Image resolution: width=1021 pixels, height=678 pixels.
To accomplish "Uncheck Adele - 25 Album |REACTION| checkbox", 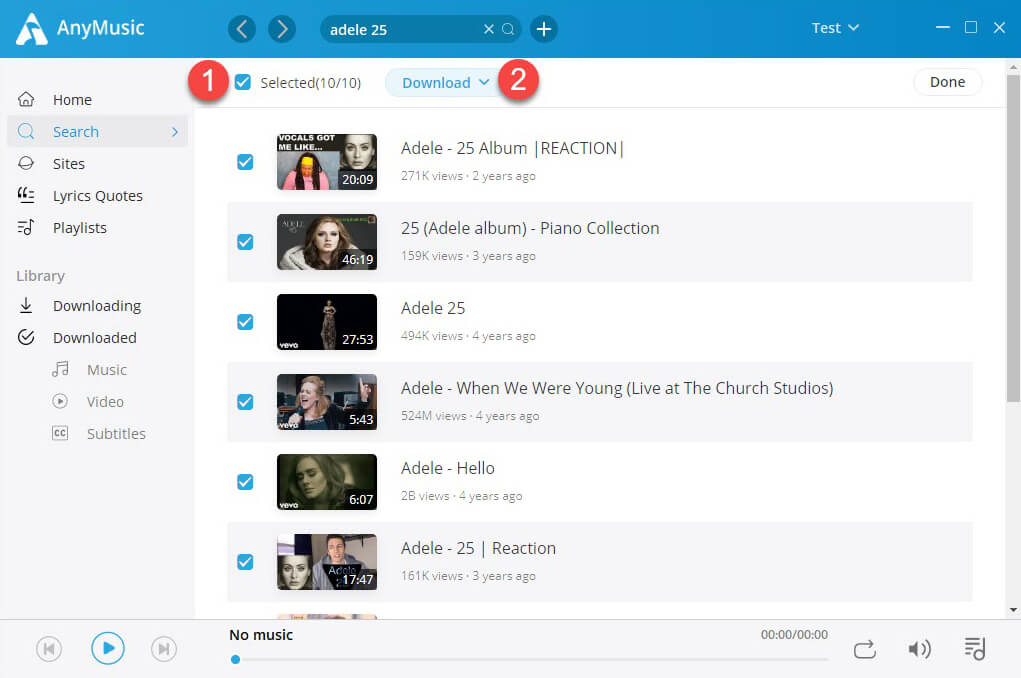I will [245, 162].
